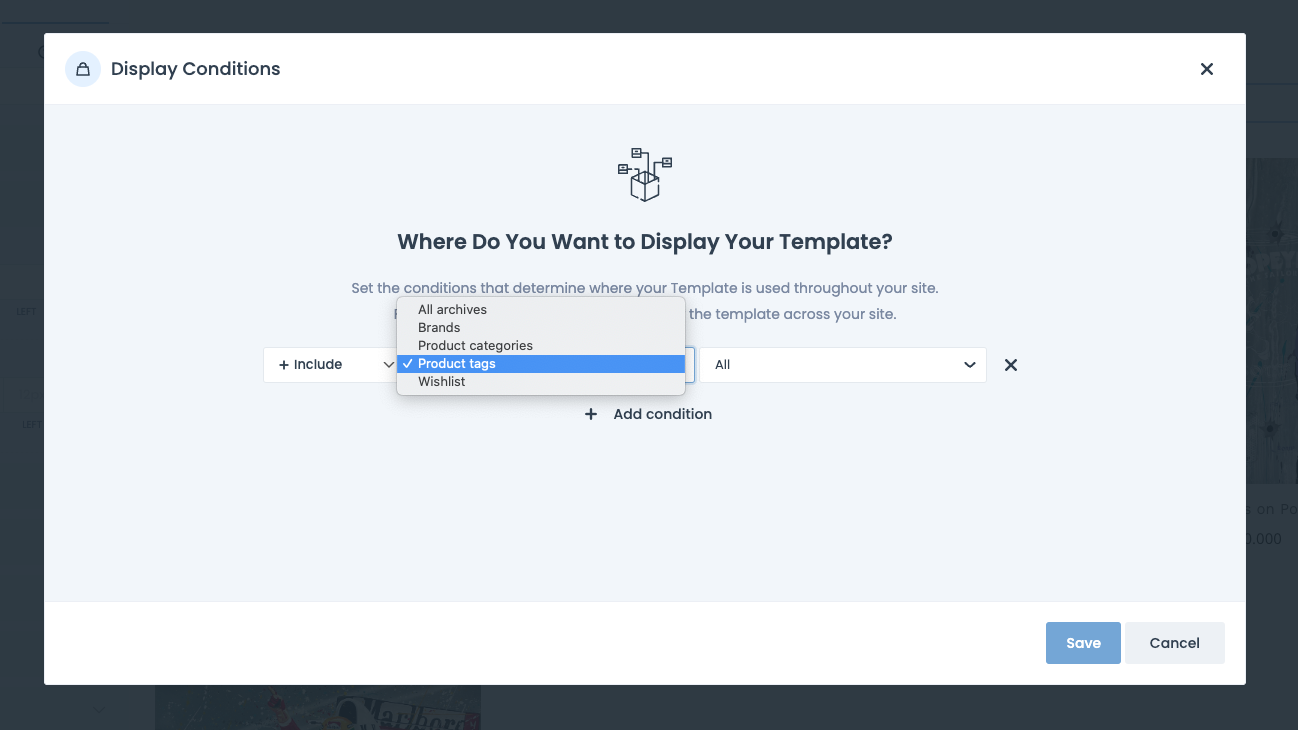Click the bag icon beside Display Conditions
The image size is (1298, 730).
83,69
